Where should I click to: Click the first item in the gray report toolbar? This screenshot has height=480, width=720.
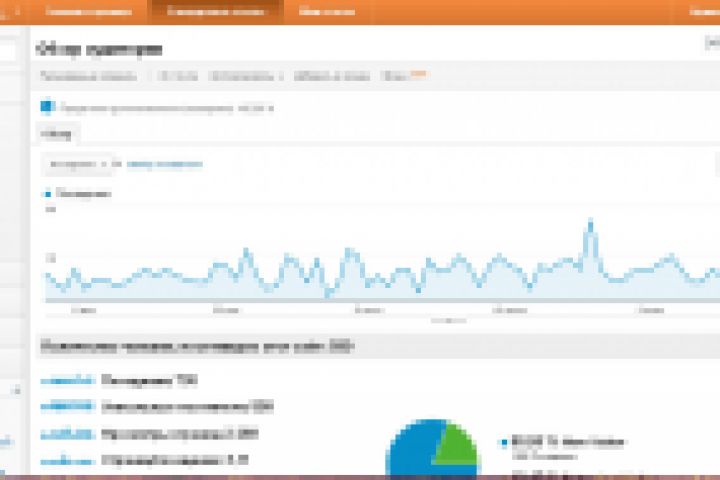coord(89,76)
